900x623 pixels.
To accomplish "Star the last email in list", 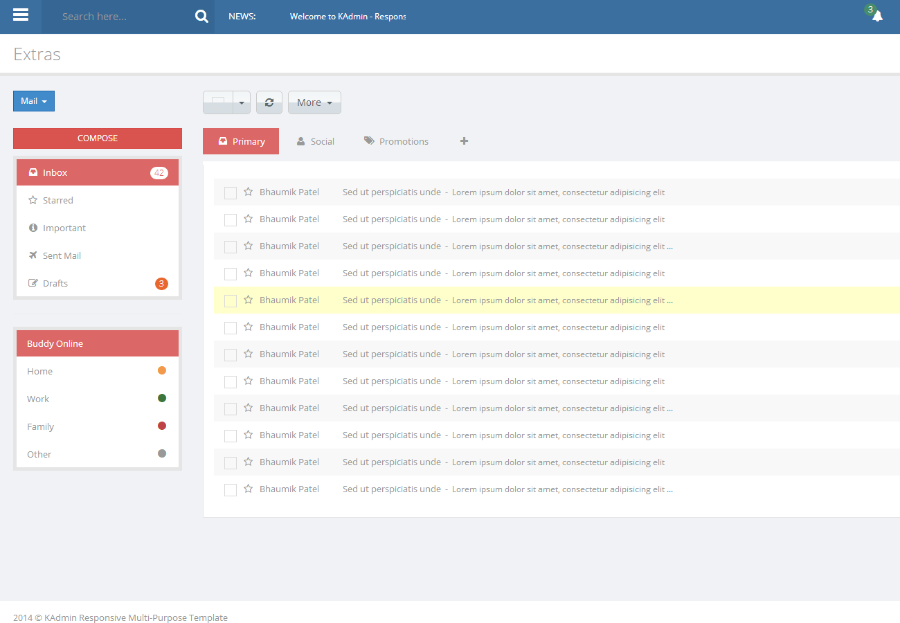I will (248, 489).
